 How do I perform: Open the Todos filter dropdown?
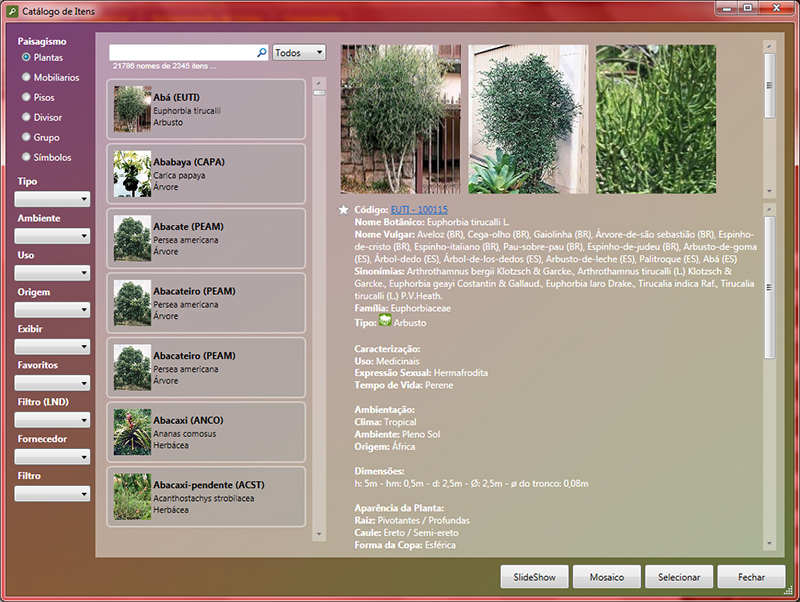point(299,52)
